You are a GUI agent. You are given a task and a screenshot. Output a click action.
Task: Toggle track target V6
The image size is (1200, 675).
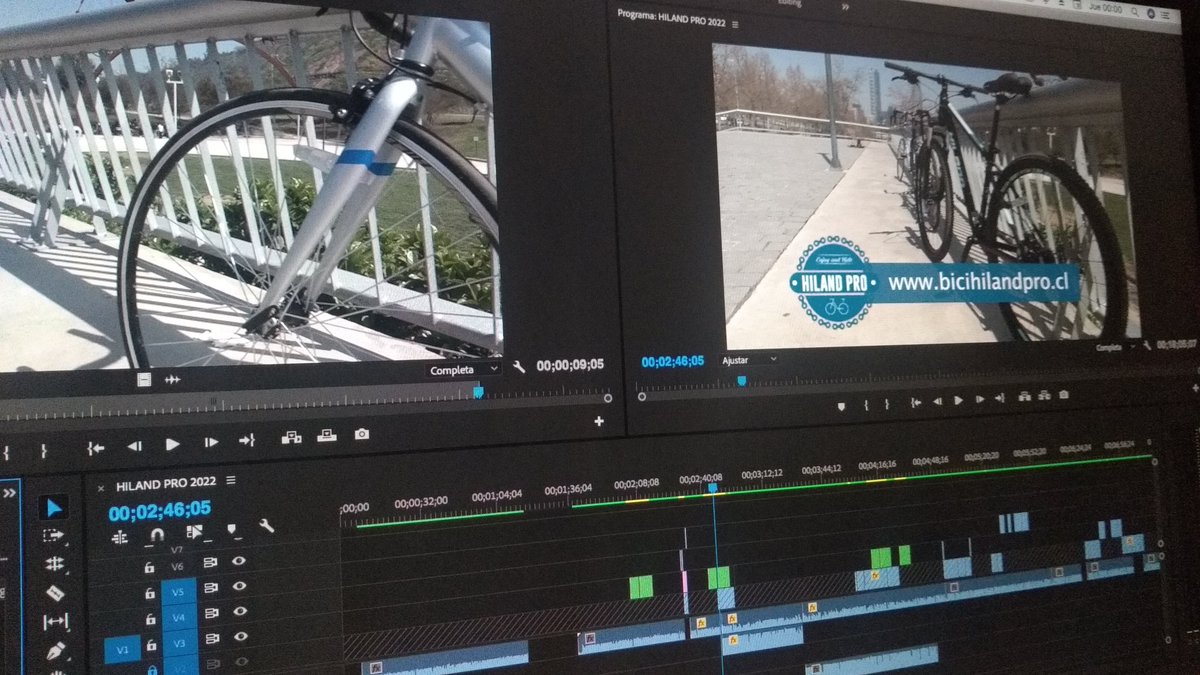(x=179, y=566)
